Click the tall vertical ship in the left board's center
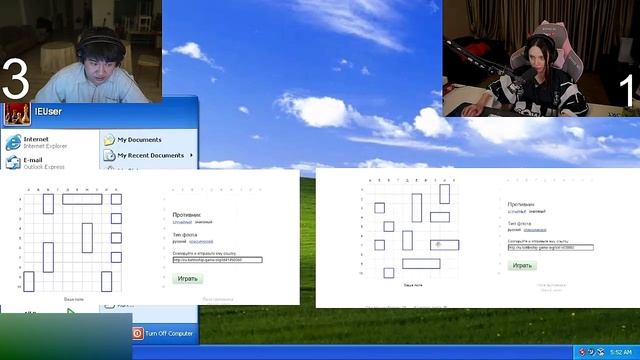The width and height of the screenshot is (640, 360). 87,238
